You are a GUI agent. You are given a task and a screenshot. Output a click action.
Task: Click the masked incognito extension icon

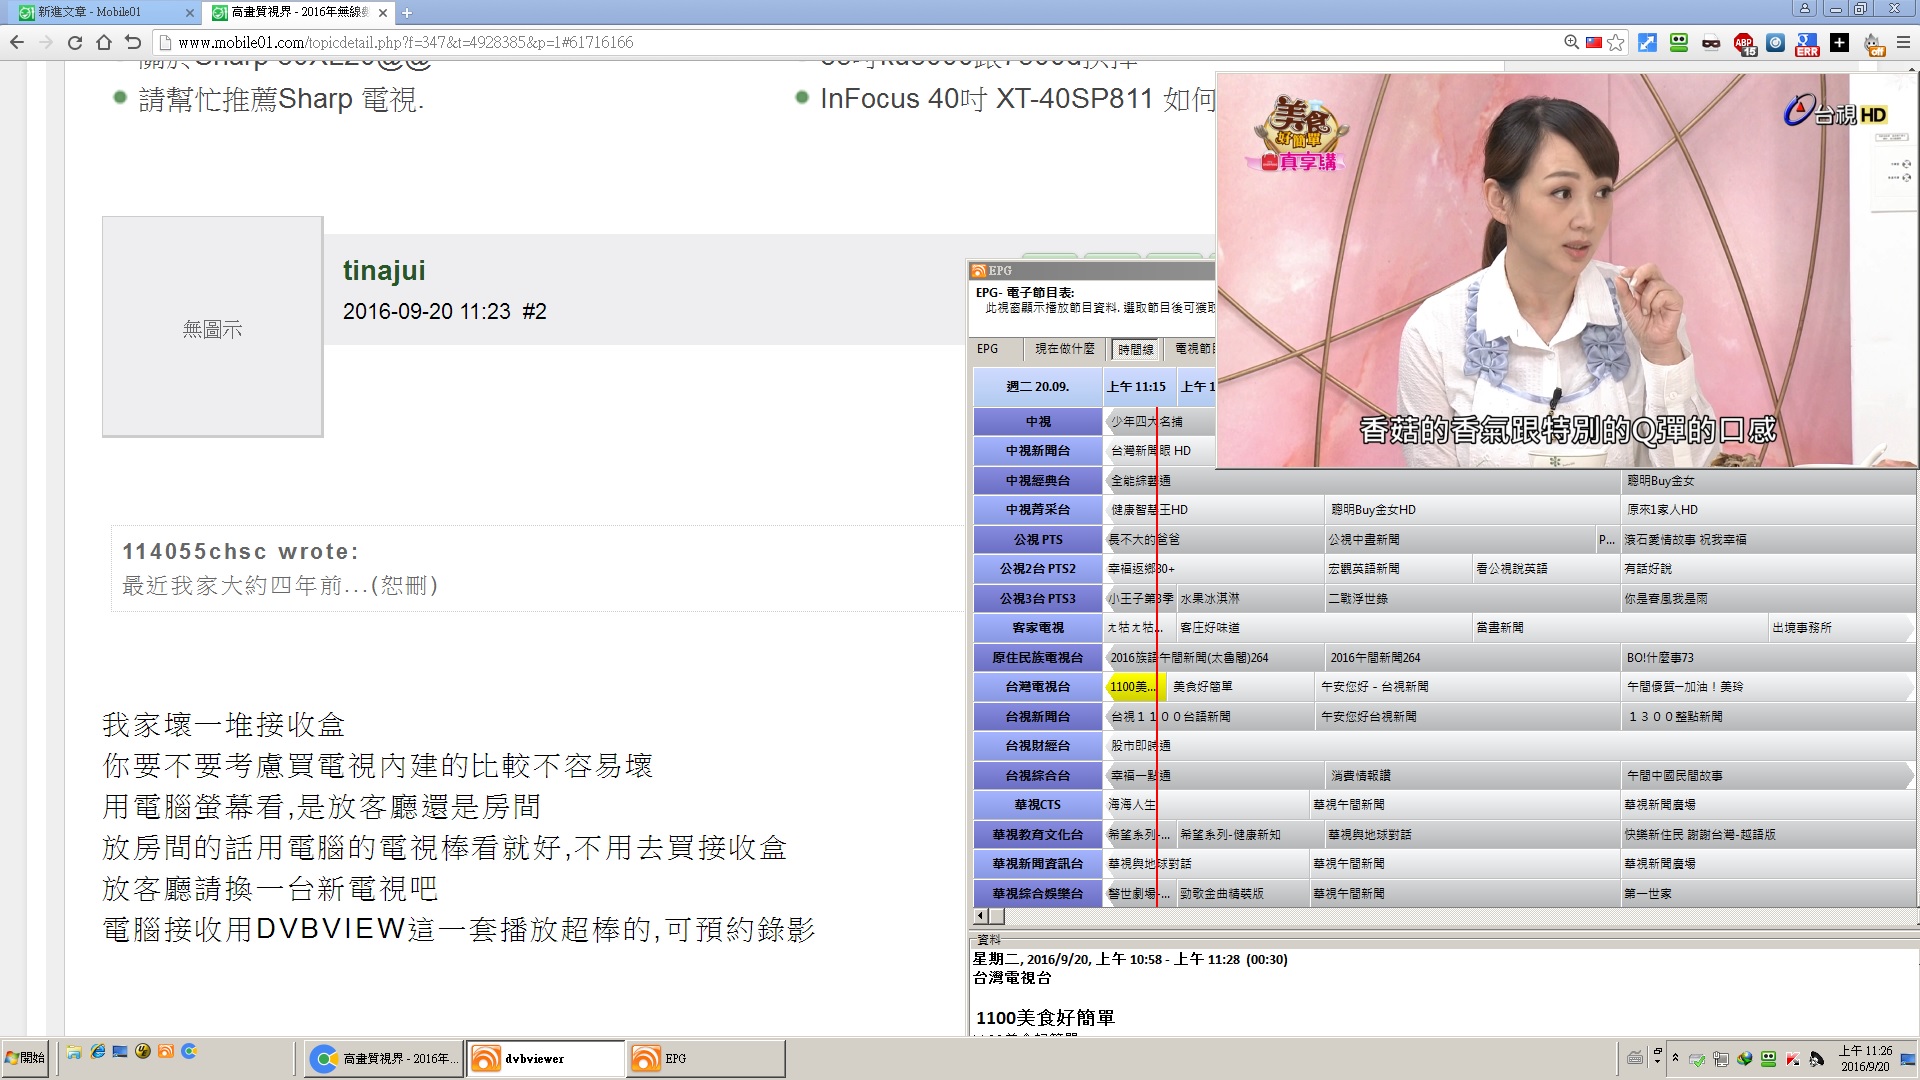[x=1711, y=42]
